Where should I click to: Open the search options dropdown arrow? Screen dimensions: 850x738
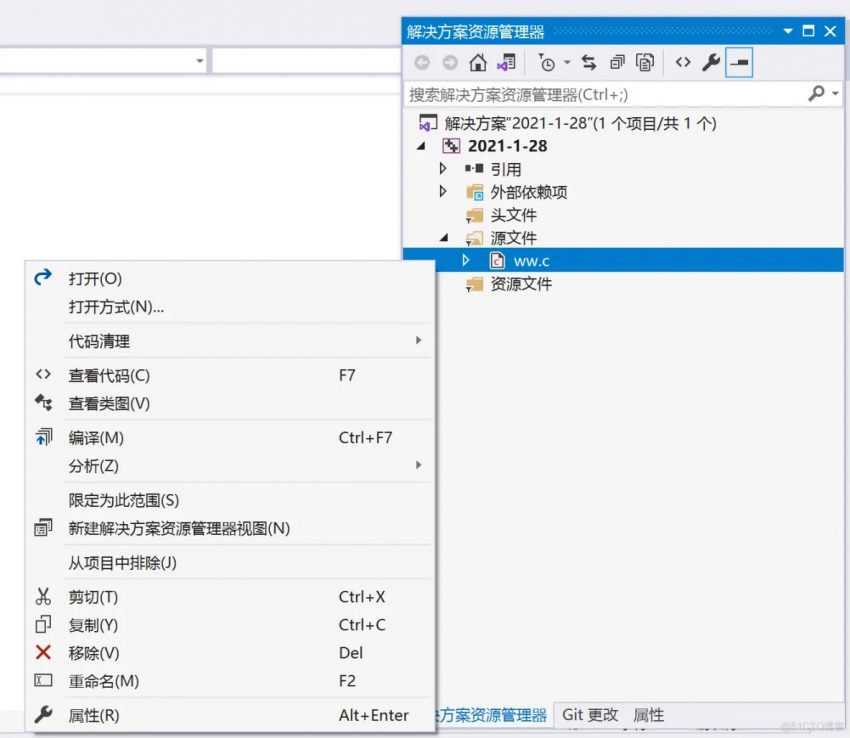[x=835, y=93]
